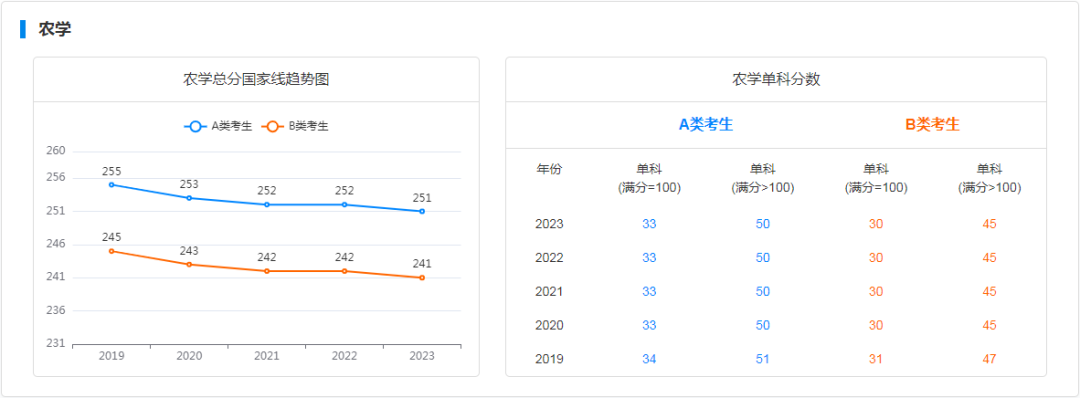The image size is (1080, 398).
Task: Click value 33 in the 2023 table row
Action: click(x=650, y=224)
